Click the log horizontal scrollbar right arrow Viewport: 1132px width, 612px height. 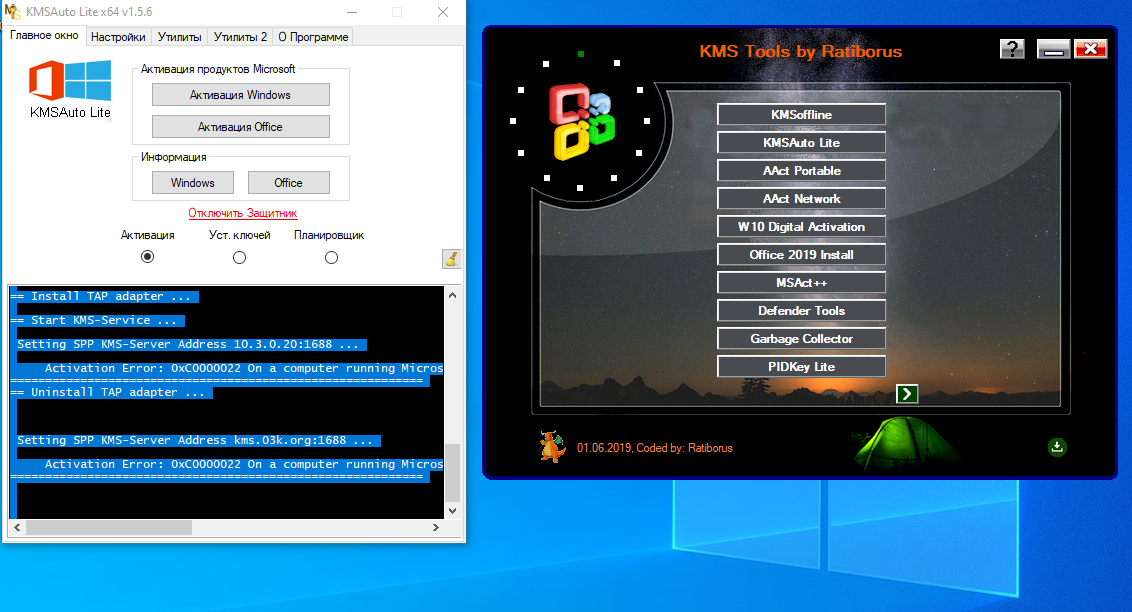435,528
